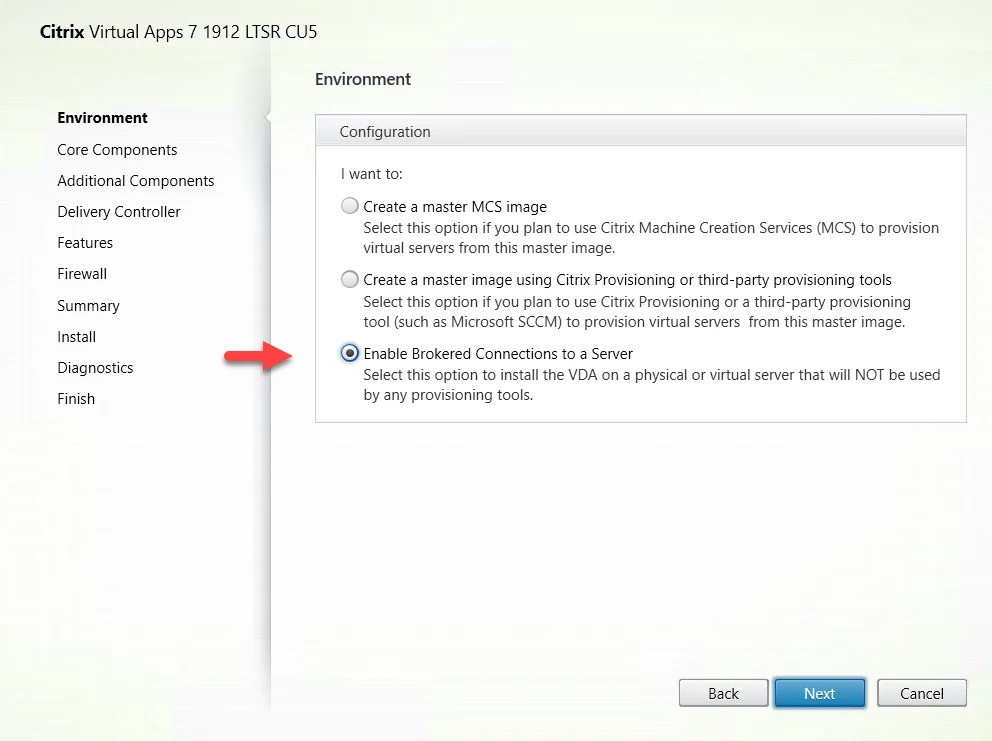Choose Citrix Provisioning master image option
The width and height of the screenshot is (992, 741).
pyautogui.click(x=349, y=279)
